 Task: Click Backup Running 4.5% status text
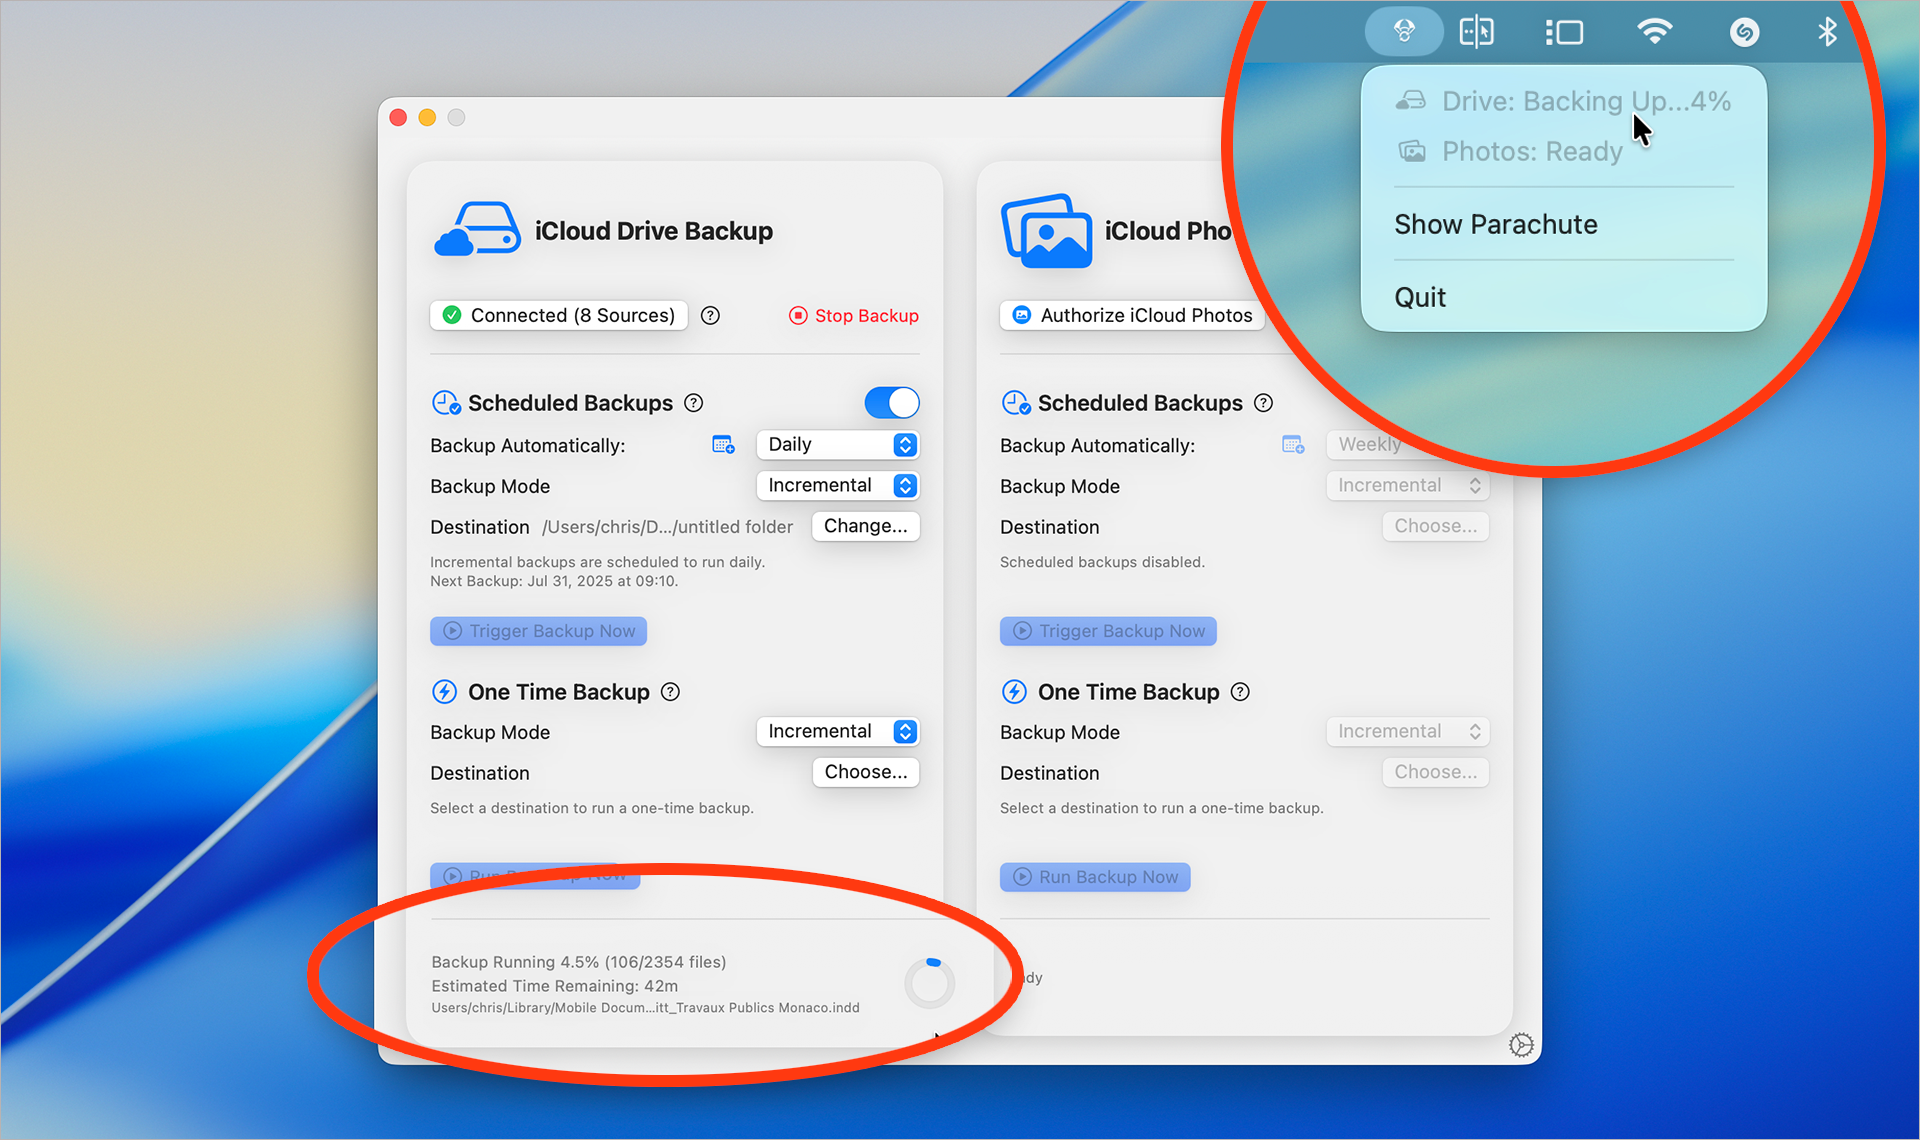(579, 962)
